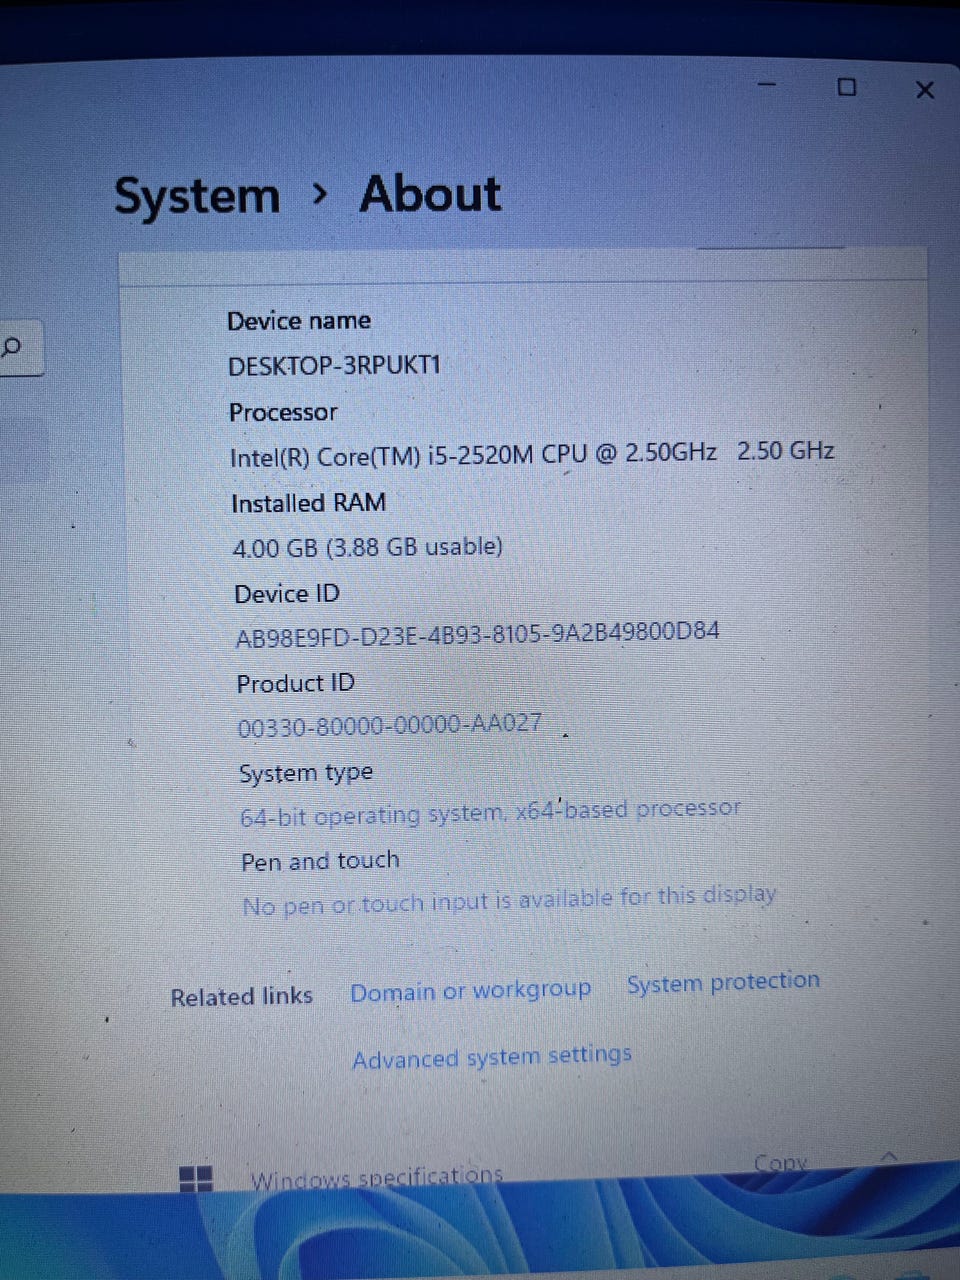The height and width of the screenshot is (1280, 960).
Task: Minimize the Settings window
Action: 768,85
